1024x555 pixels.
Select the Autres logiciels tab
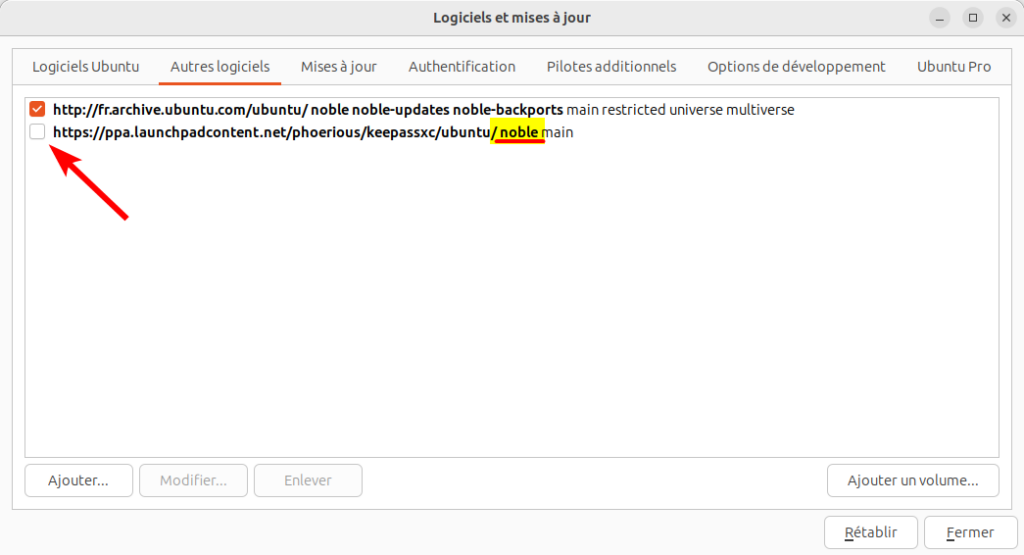pyautogui.click(x=220, y=67)
